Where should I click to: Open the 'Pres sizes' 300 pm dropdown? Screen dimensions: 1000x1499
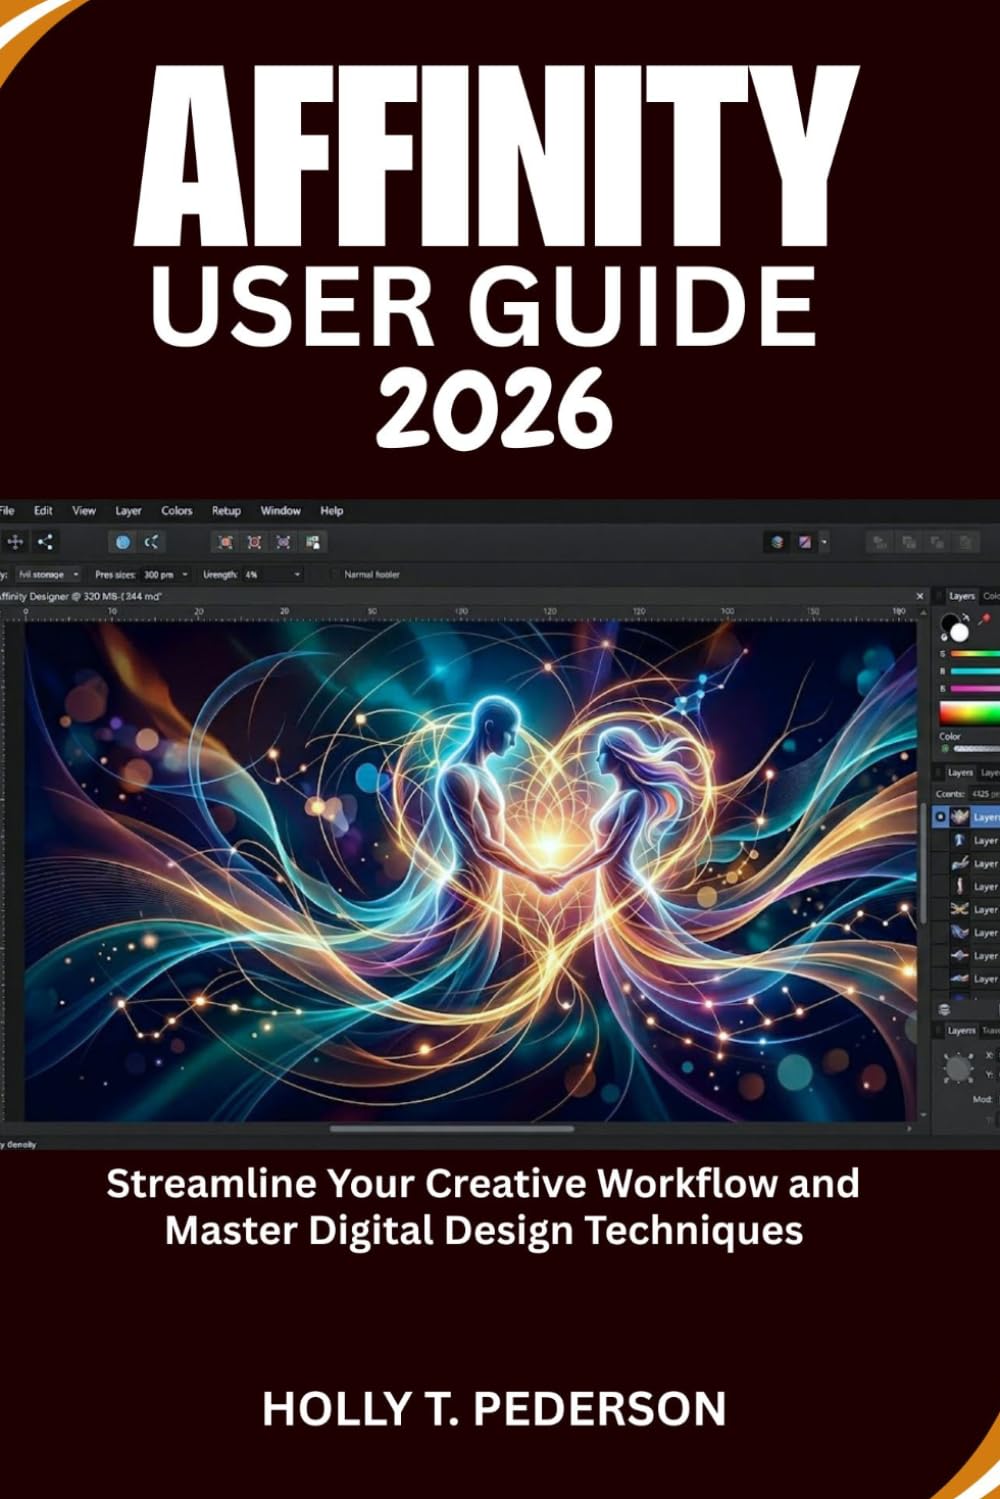pos(165,575)
